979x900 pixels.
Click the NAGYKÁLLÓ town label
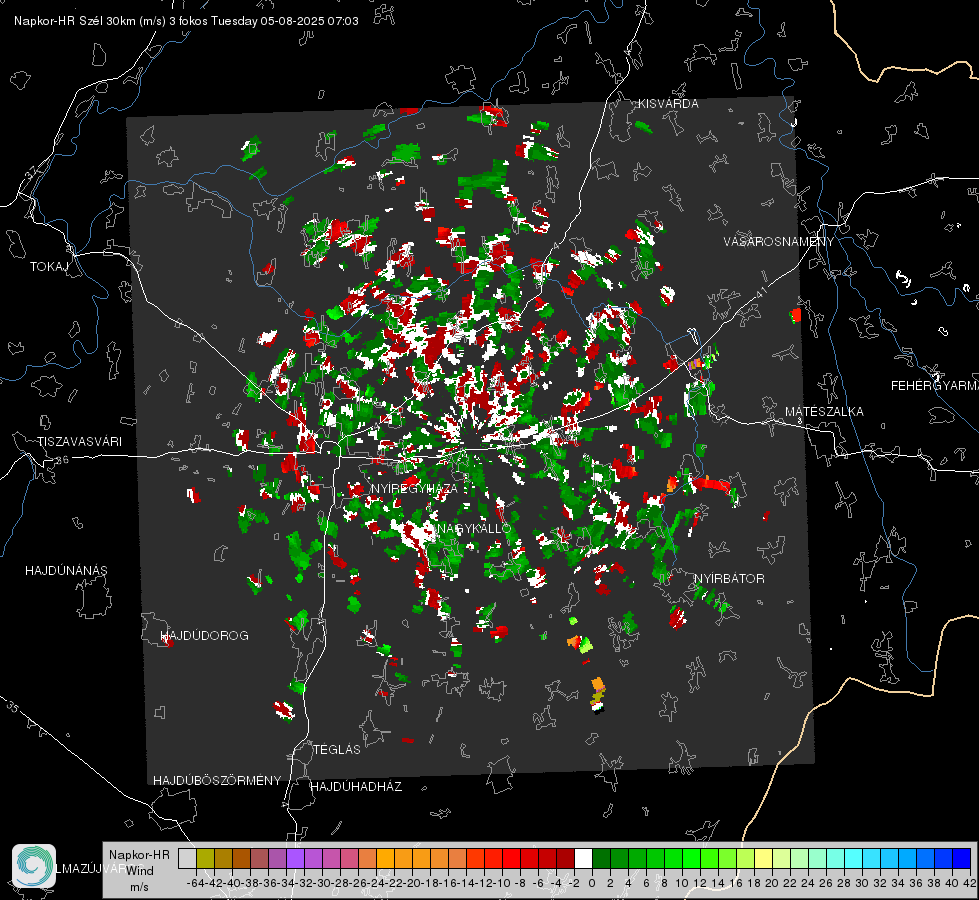tap(475, 529)
